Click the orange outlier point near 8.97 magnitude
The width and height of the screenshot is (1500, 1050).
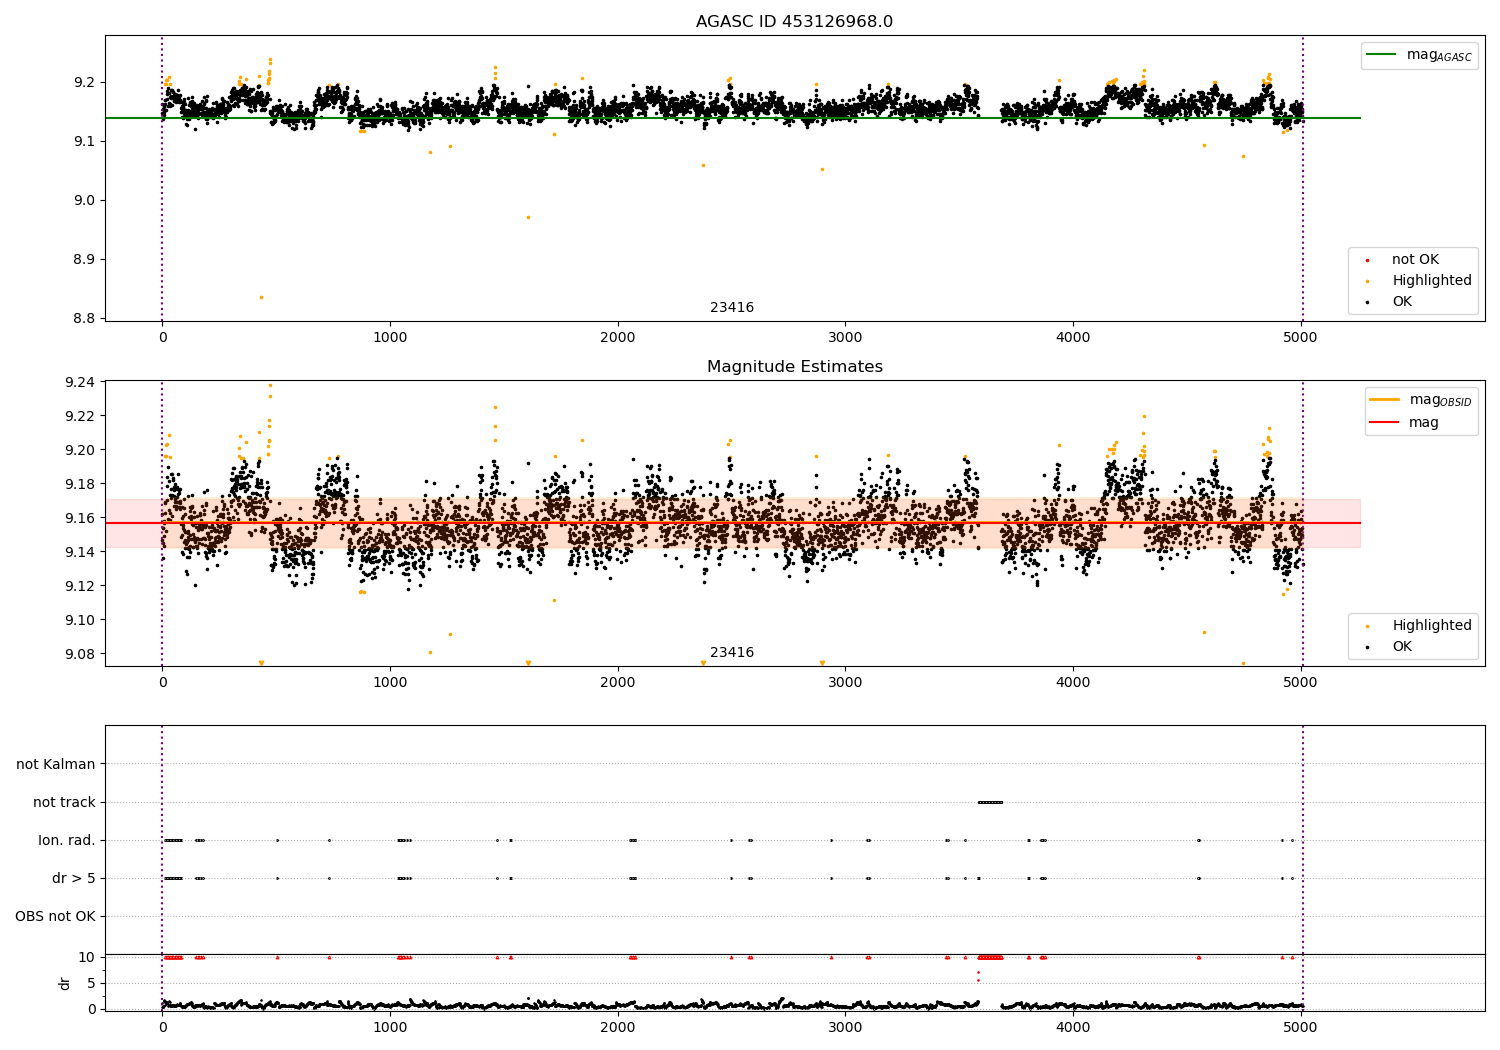click(x=528, y=217)
